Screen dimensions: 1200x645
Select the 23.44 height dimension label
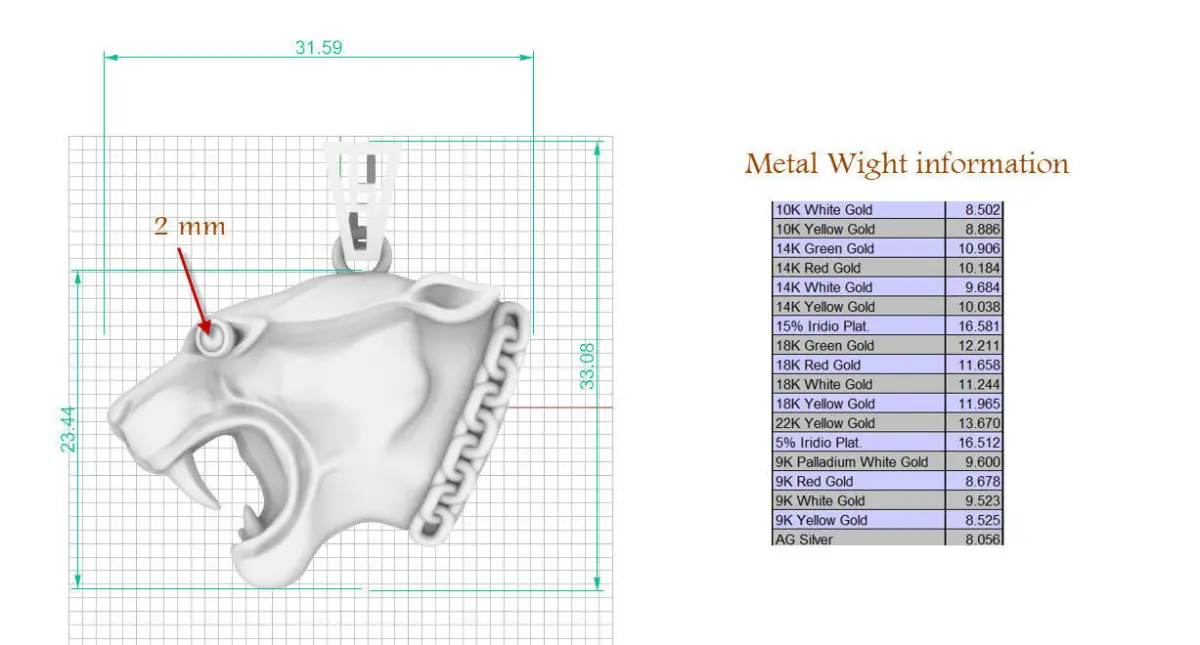pos(69,429)
